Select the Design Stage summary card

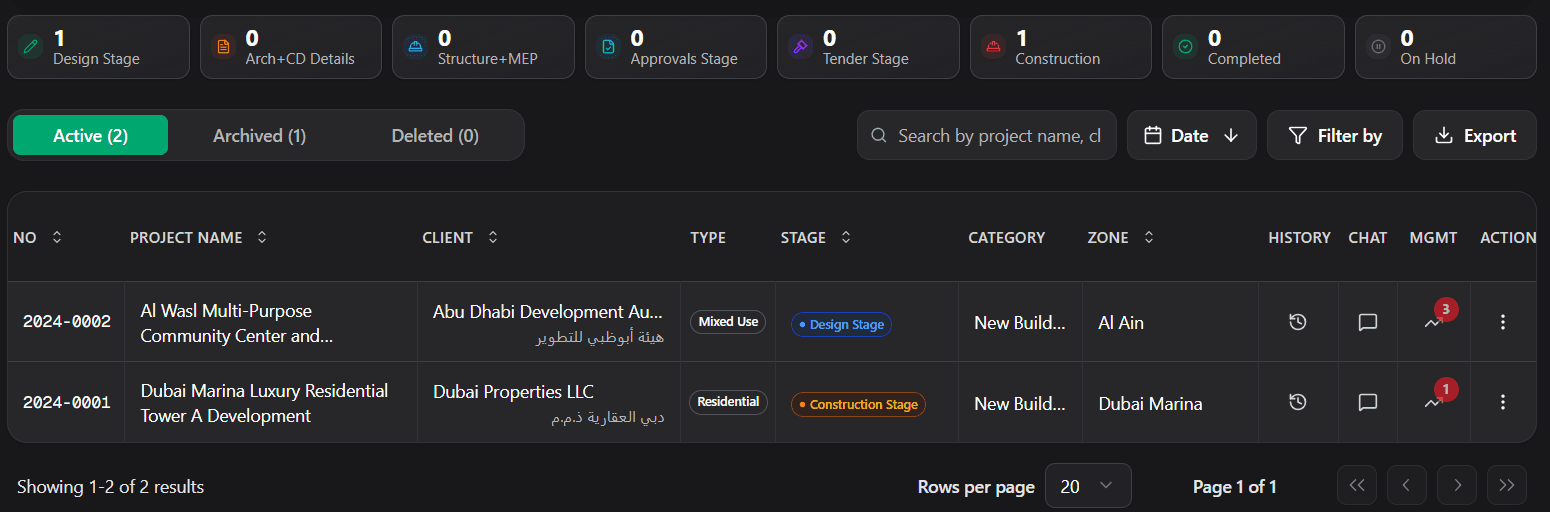click(x=98, y=47)
